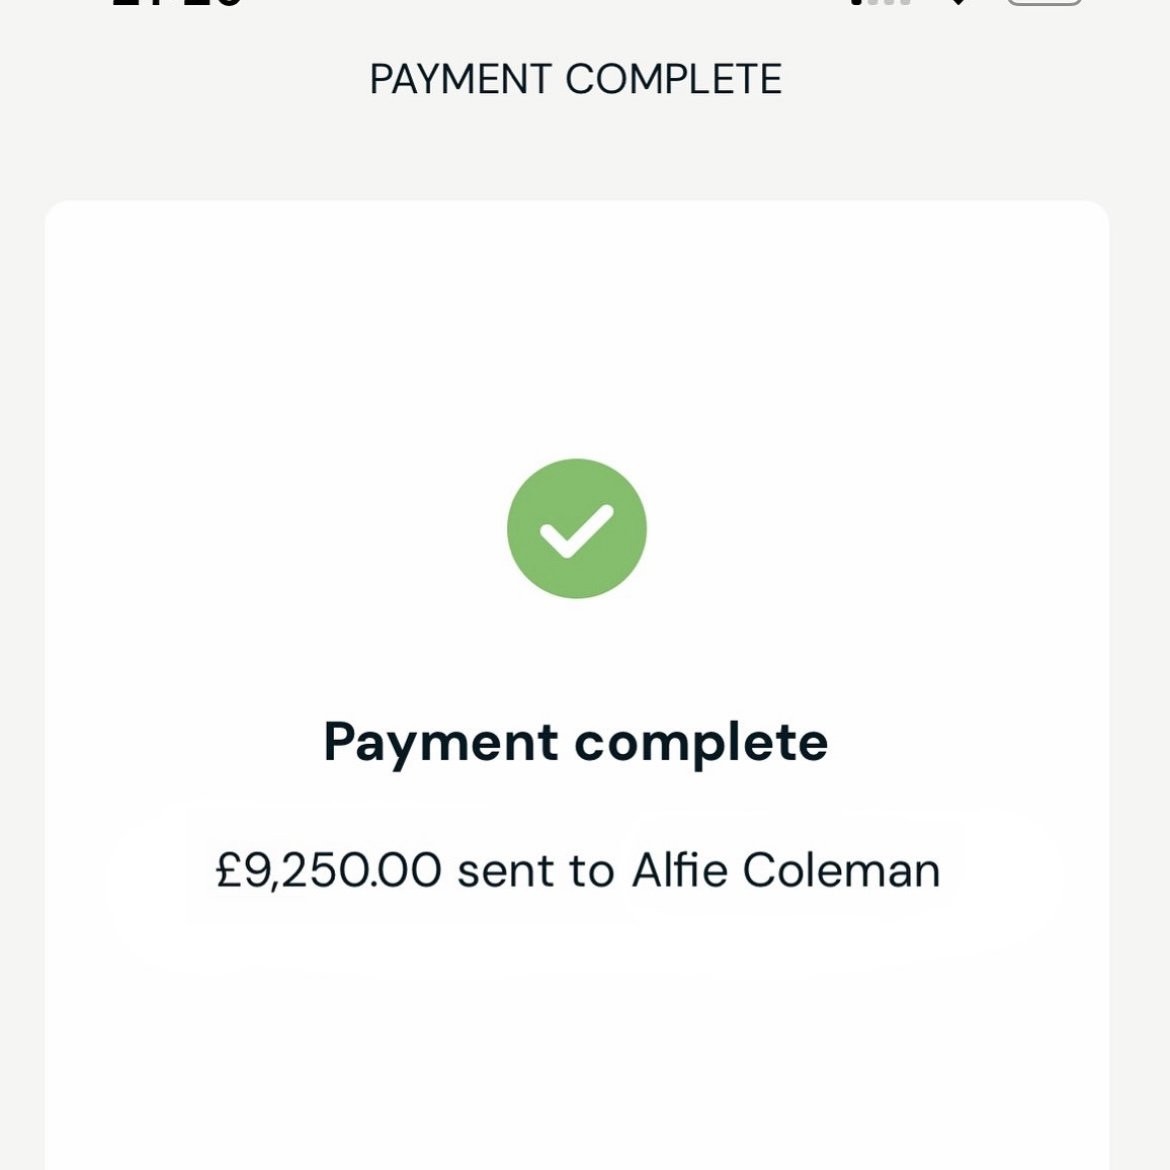Click blank white card area below payment details

pyautogui.click(x=576, y=1070)
